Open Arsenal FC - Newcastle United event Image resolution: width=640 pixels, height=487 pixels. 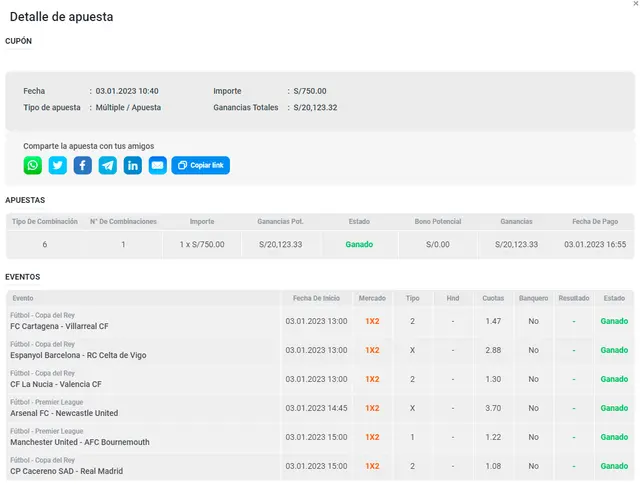coord(64,413)
